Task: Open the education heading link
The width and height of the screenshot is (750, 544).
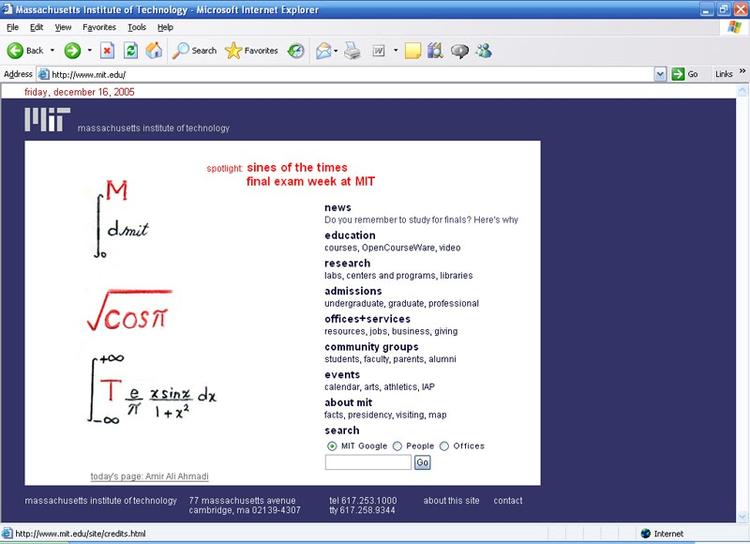Action: [x=350, y=235]
